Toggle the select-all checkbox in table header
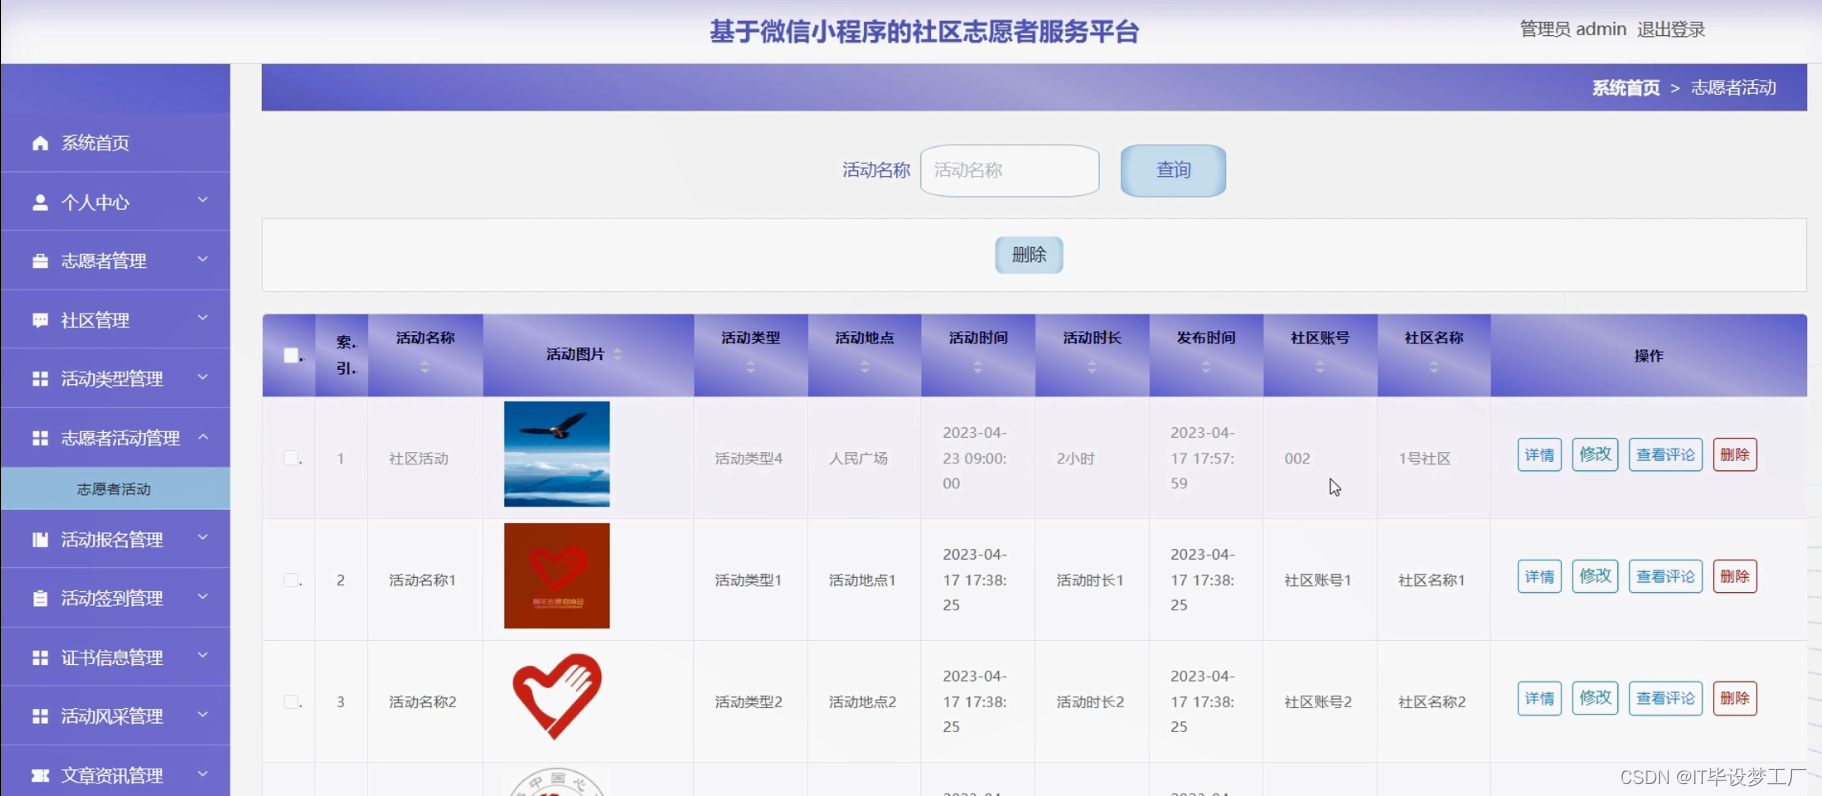Image resolution: width=1822 pixels, height=796 pixels. tap(291, 355)
